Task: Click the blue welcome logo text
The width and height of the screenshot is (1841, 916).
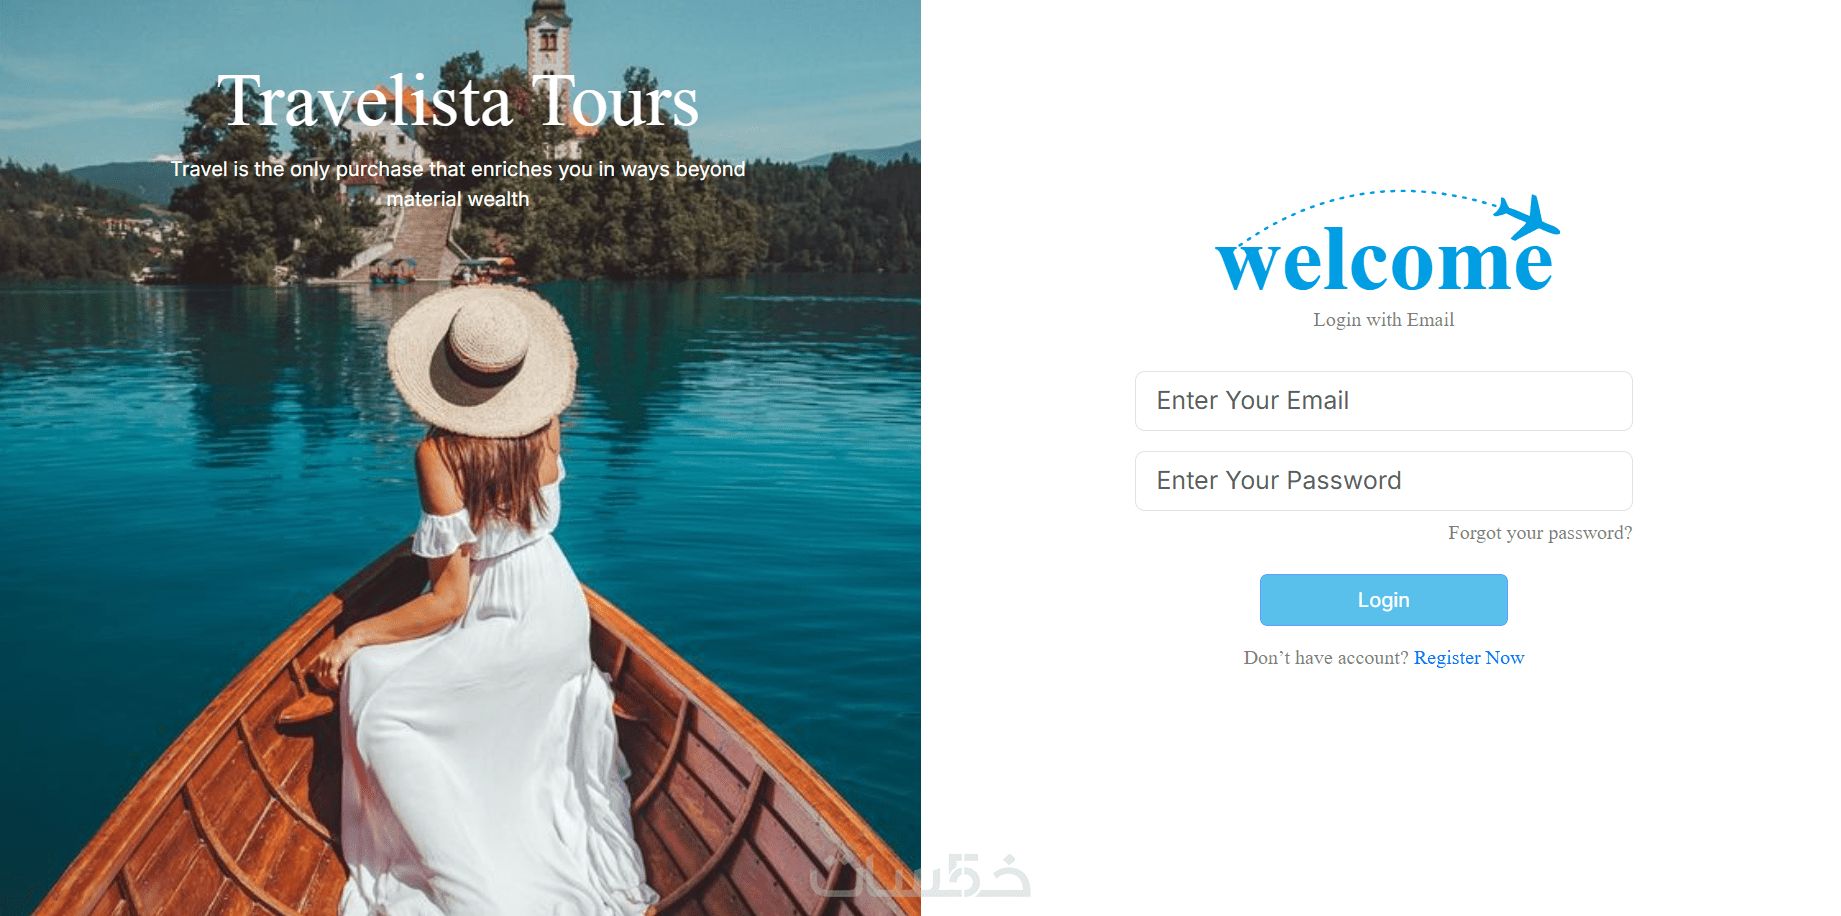Action: point(1384,263)
